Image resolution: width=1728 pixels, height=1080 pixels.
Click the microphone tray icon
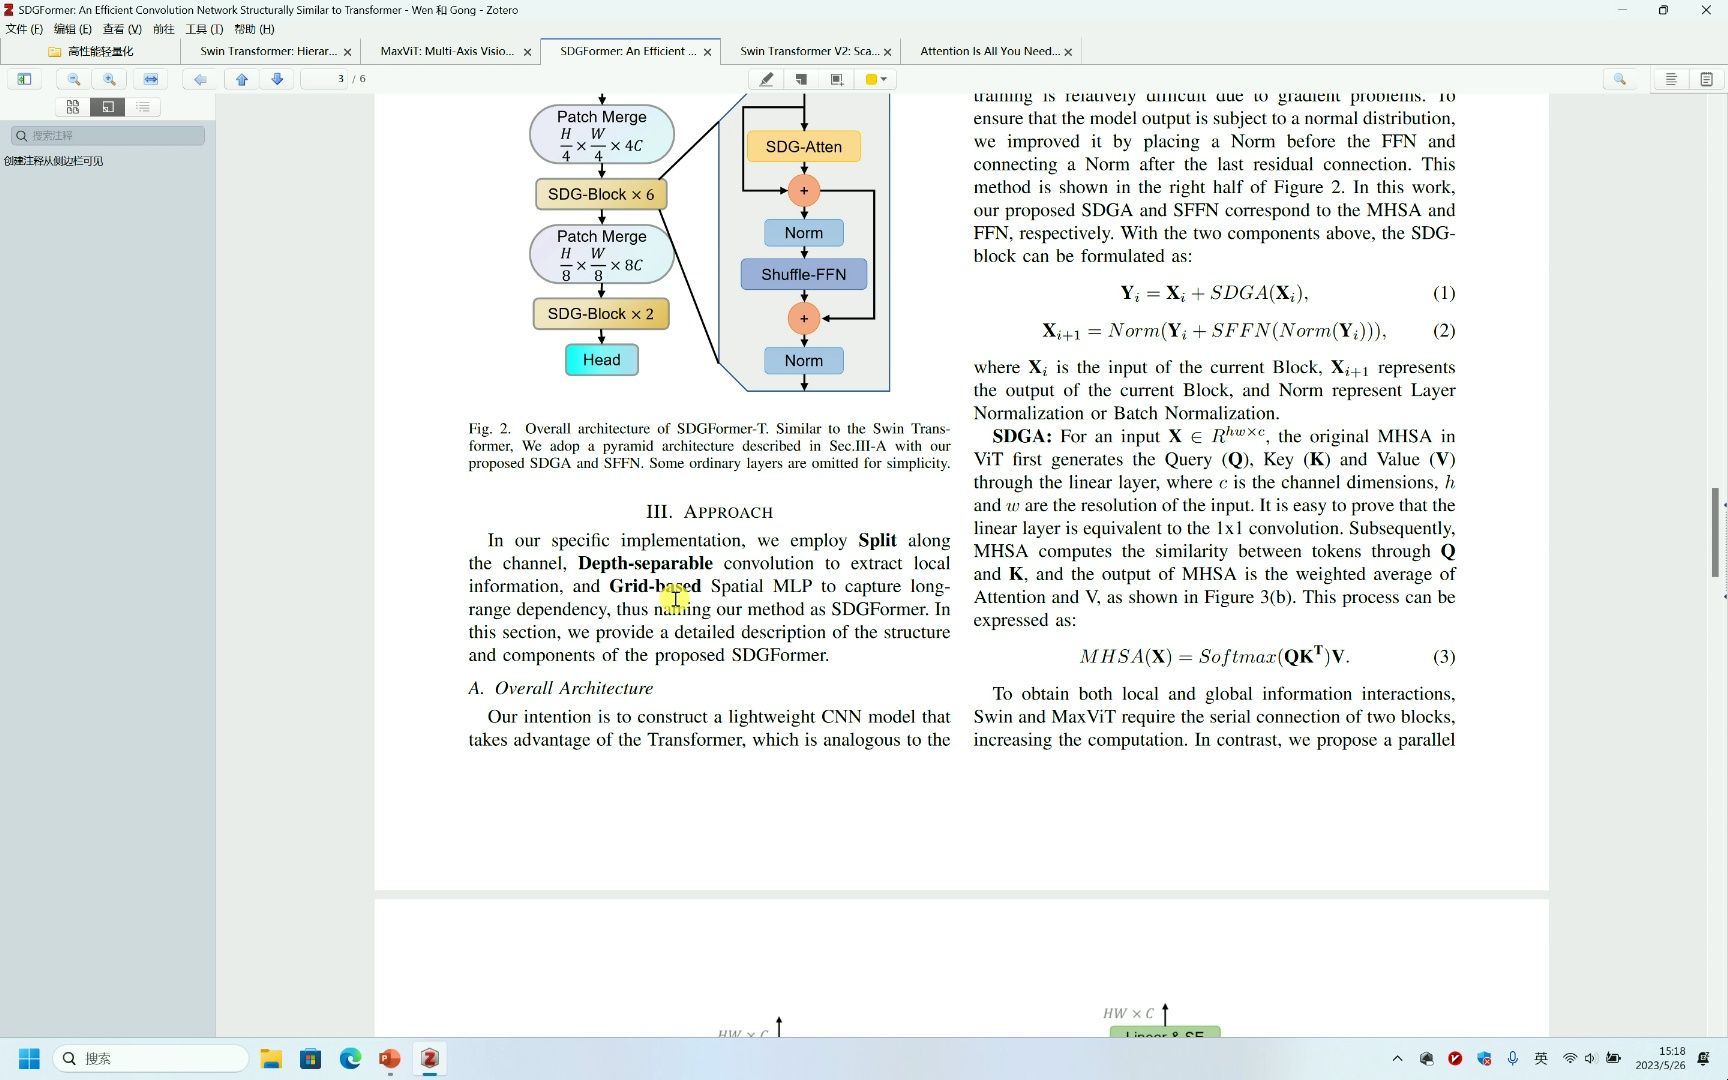1513,1058
